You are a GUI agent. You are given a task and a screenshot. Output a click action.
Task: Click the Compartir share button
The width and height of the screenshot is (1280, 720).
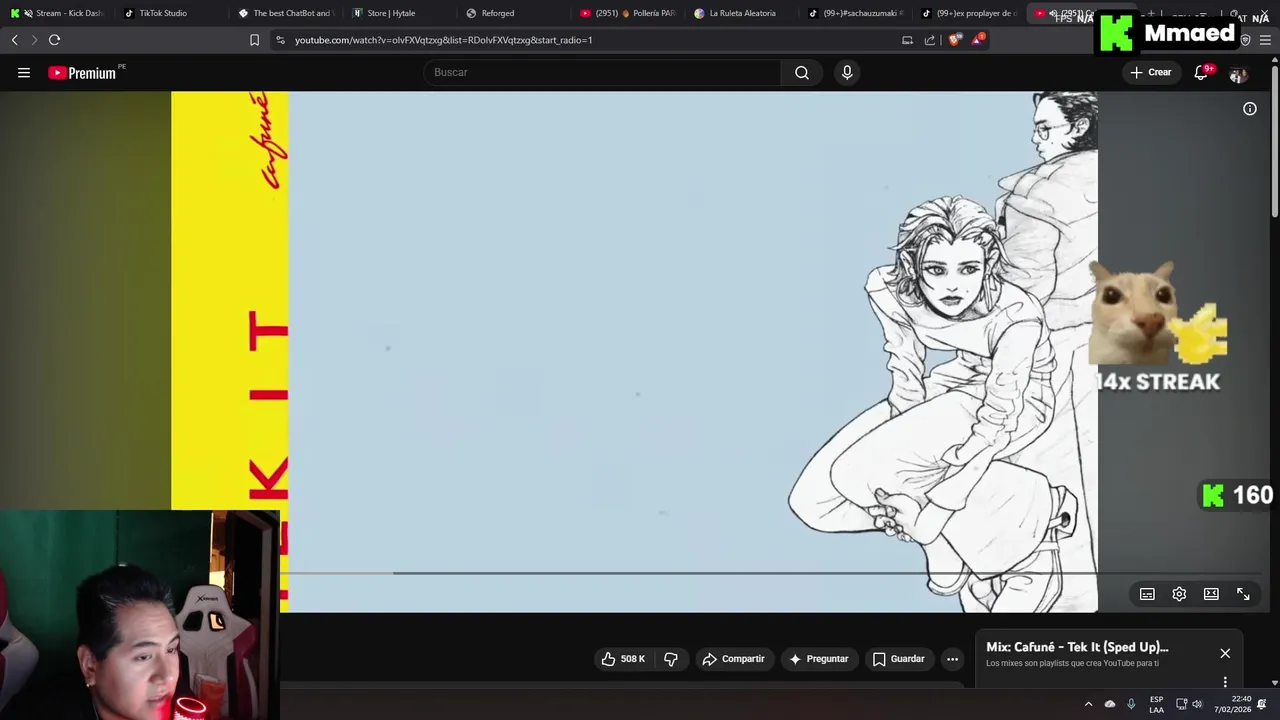click(x=733, y=659)
